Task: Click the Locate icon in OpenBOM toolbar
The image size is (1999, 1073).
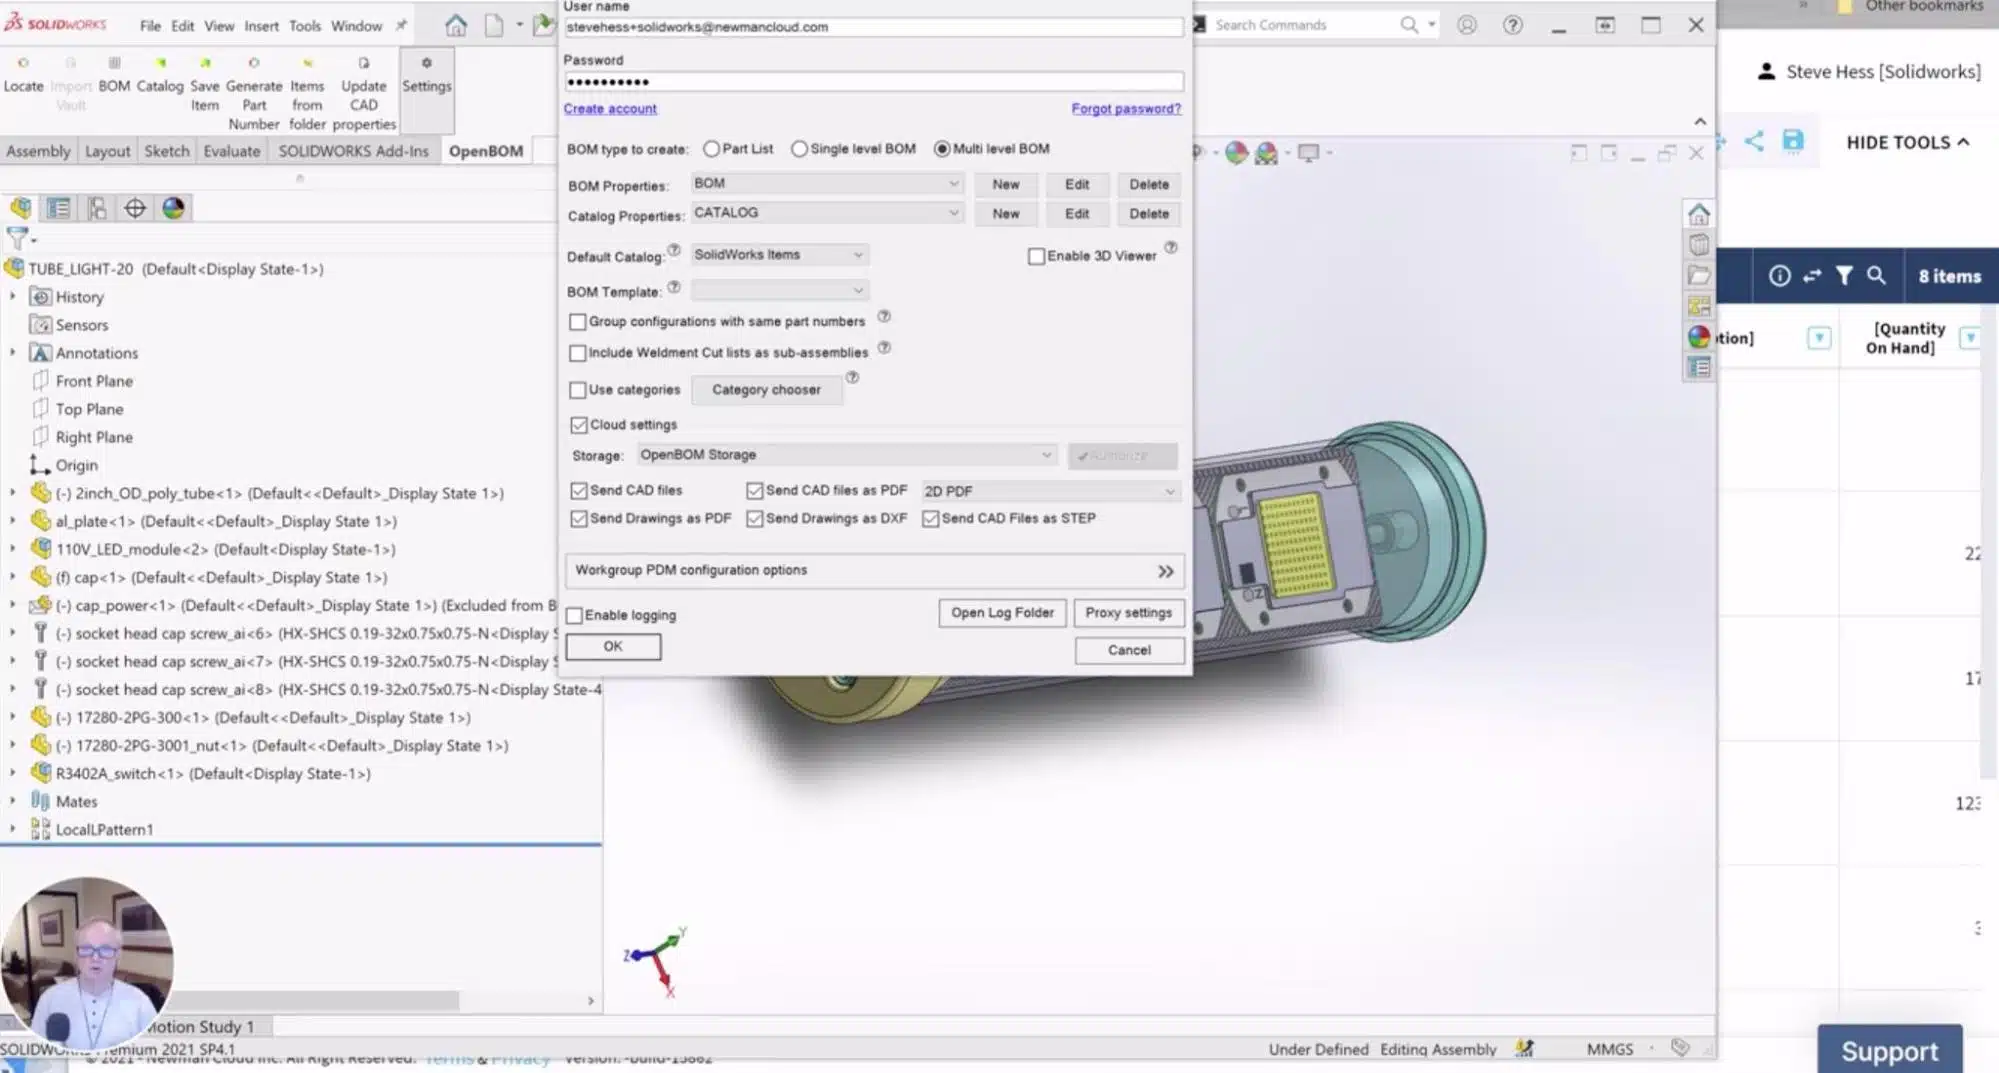Action: [23, 76]
